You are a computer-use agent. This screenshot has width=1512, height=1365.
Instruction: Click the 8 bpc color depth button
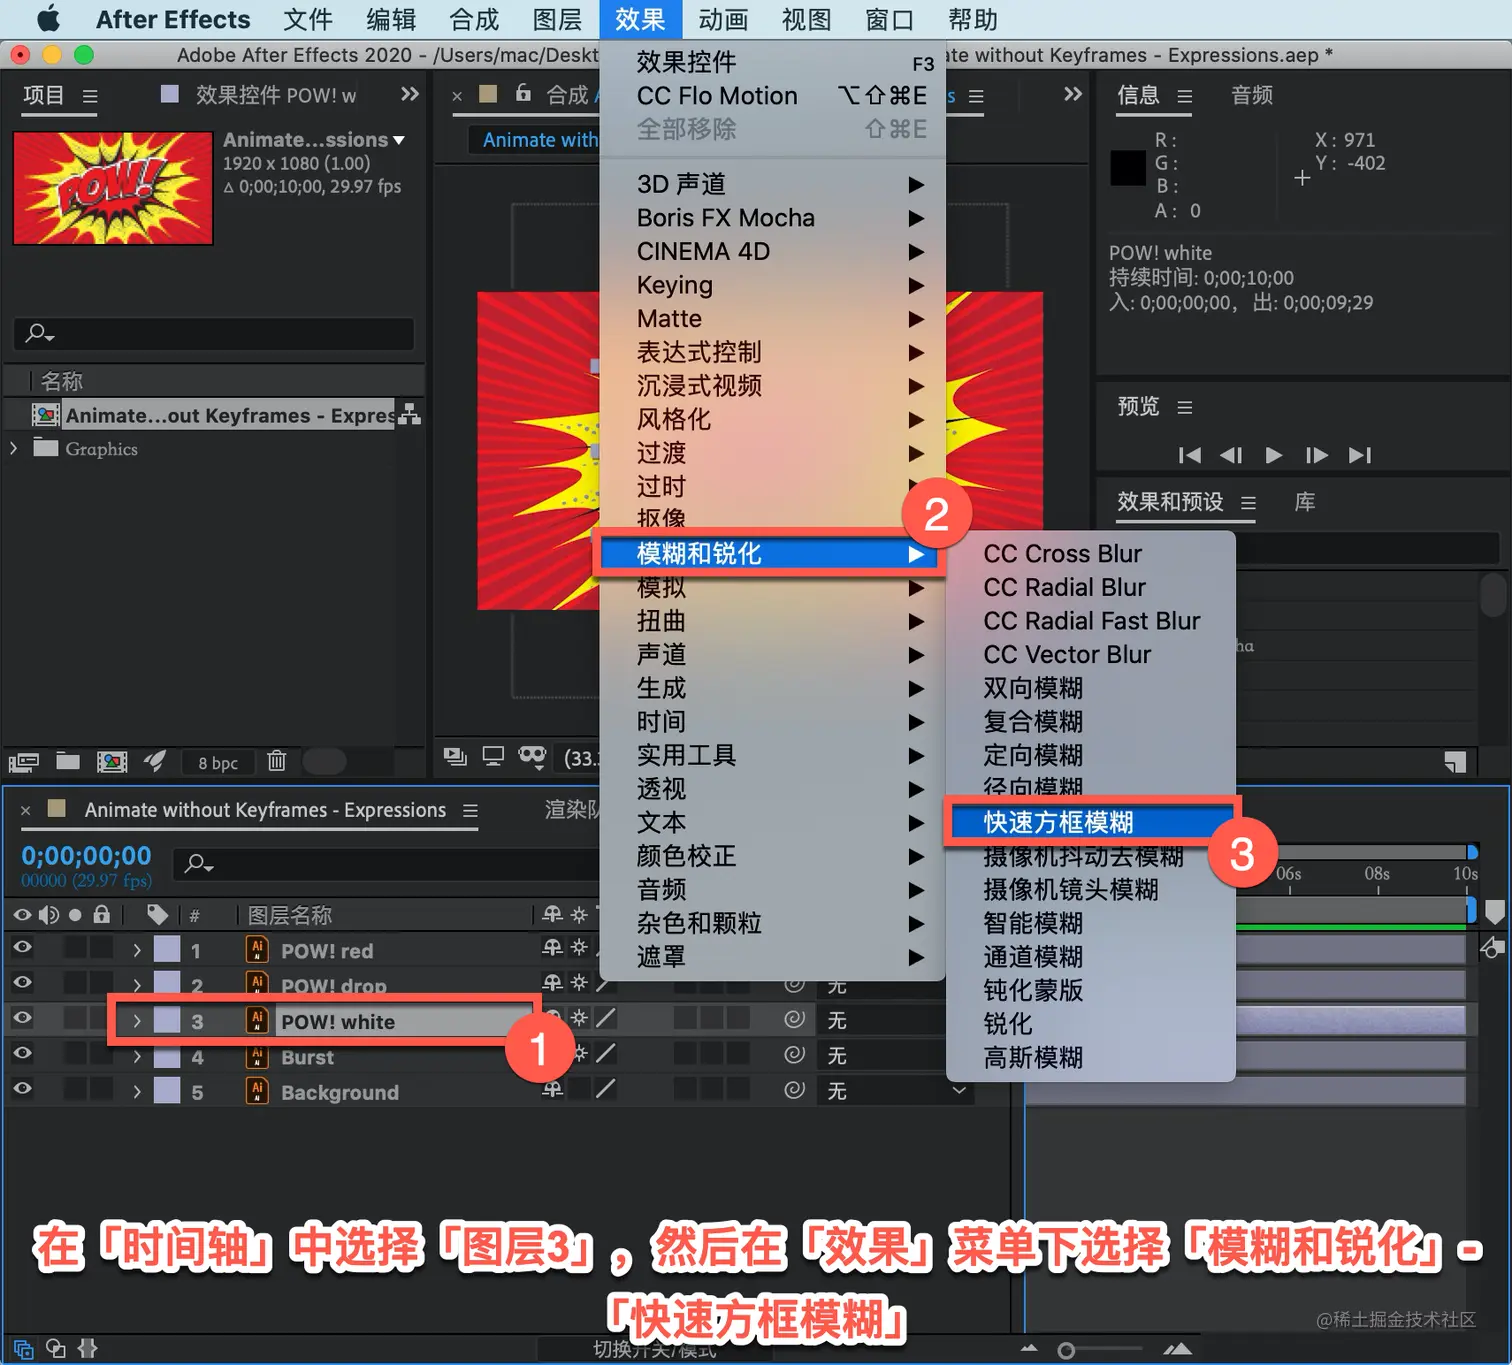point(218,763)
